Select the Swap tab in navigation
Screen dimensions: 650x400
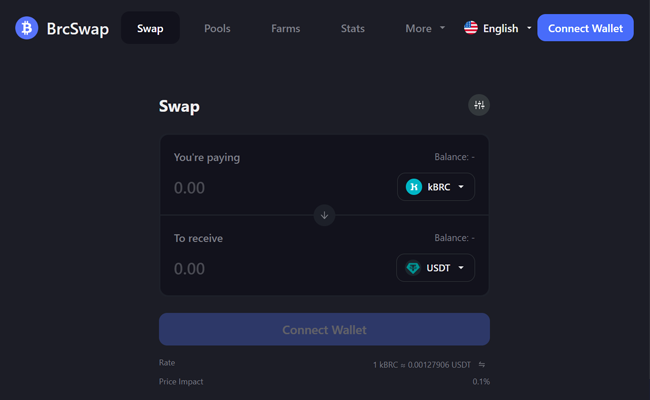coord(150,28)
